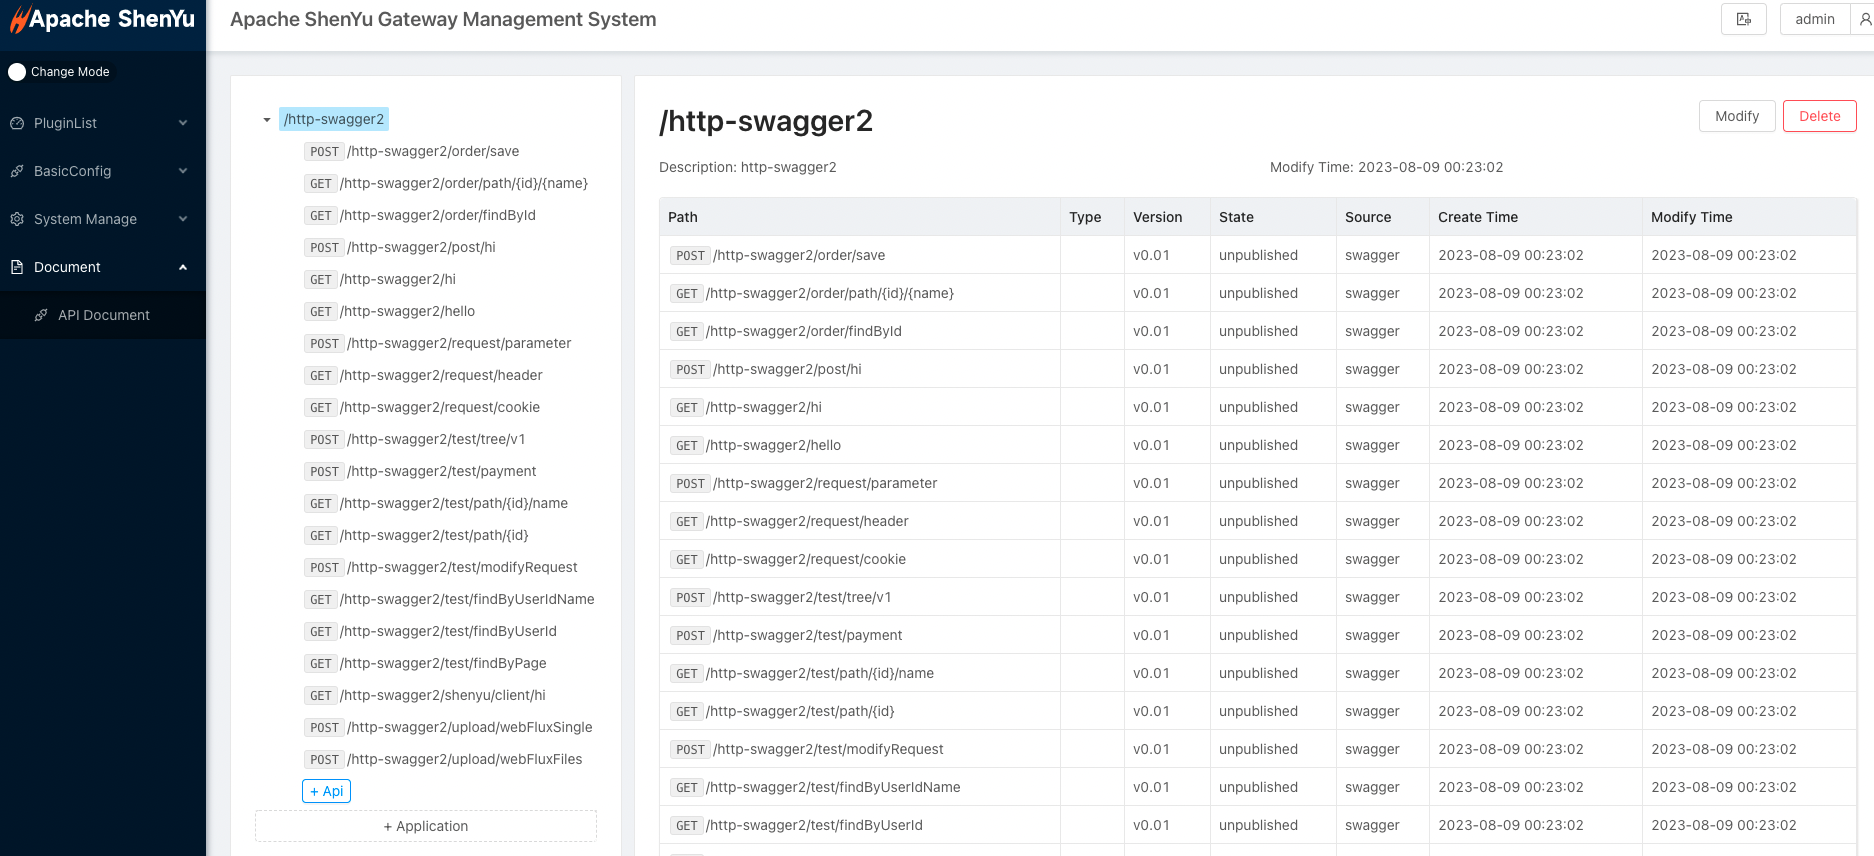
Task: Click the API Document rocket icon
Action: pos(41,315)
